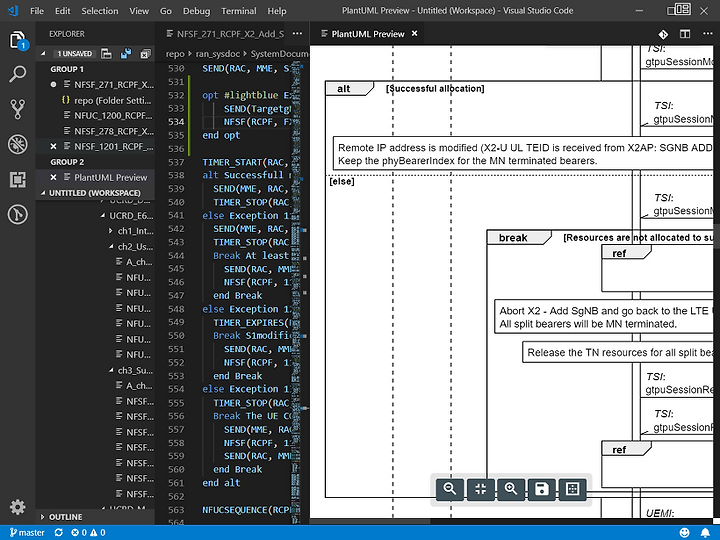
Task: Open More Actions for the preview group
Action: (708, 34)
